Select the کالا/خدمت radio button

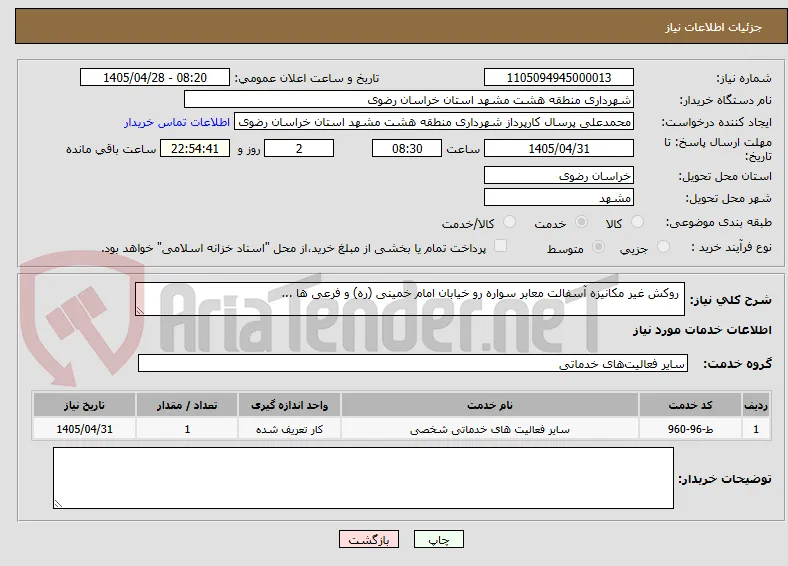[510, 222]
